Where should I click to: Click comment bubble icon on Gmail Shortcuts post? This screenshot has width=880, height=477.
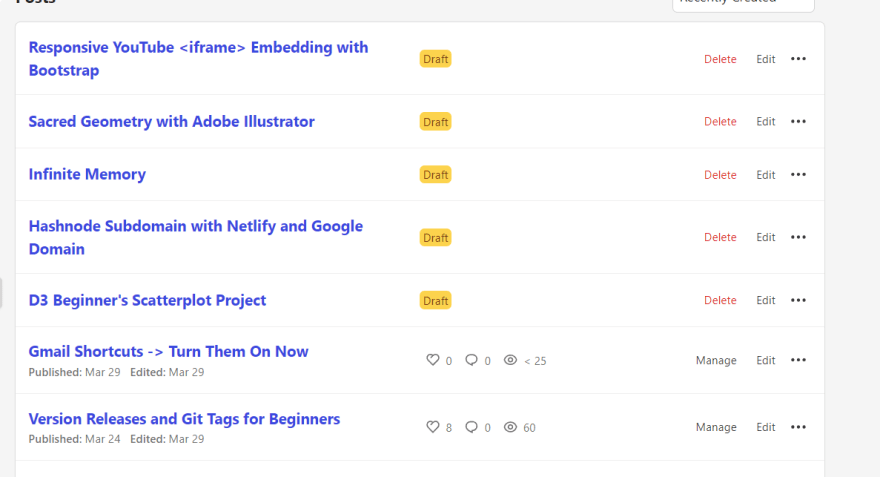[x=471, y=360]
